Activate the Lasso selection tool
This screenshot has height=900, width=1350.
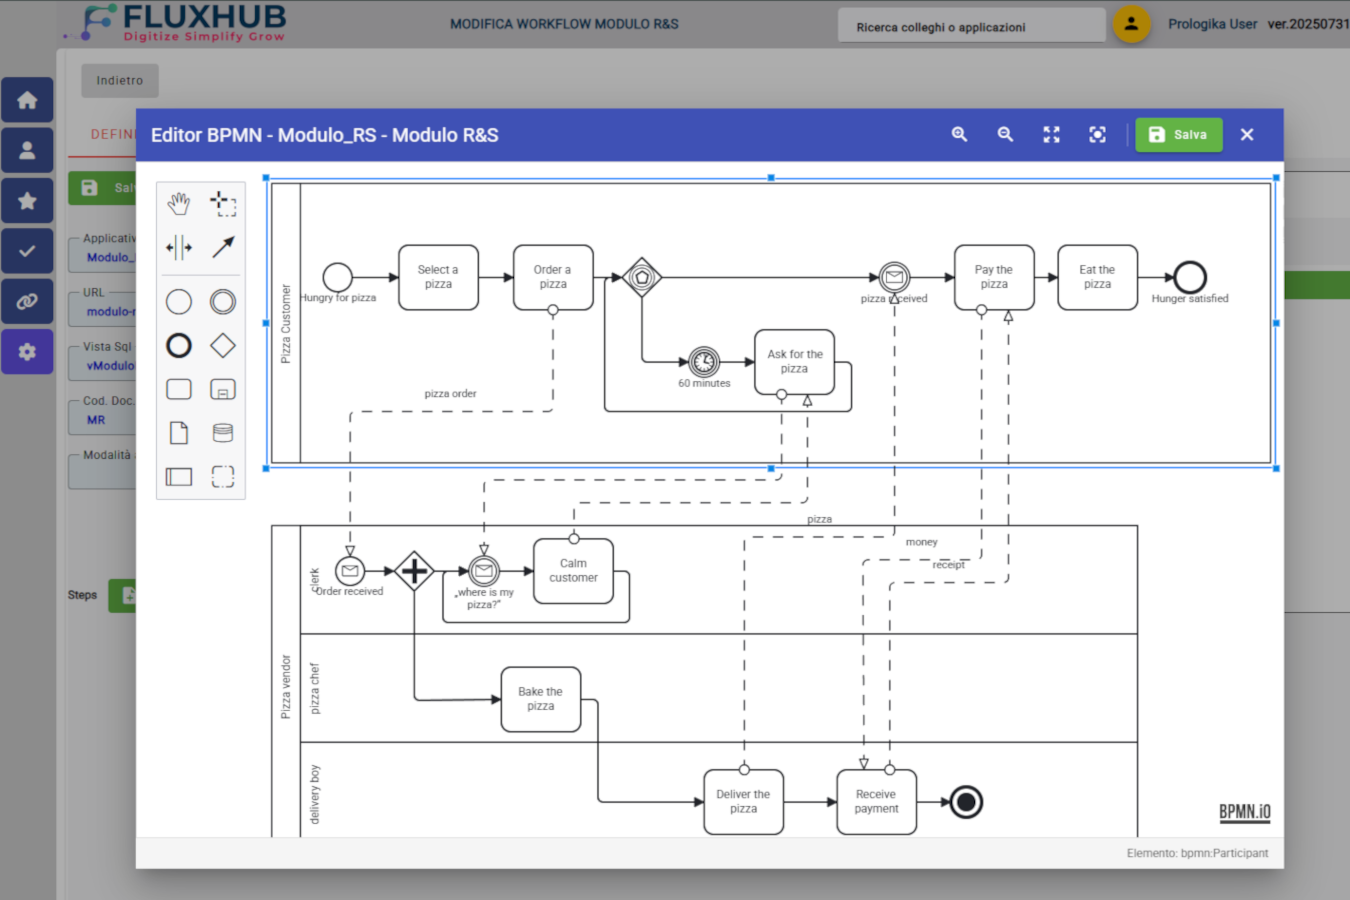223,203
